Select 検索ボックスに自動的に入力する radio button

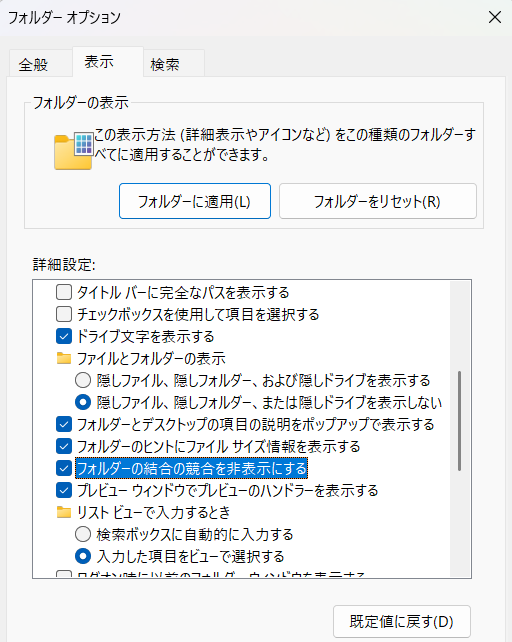[x=83, y=534]
